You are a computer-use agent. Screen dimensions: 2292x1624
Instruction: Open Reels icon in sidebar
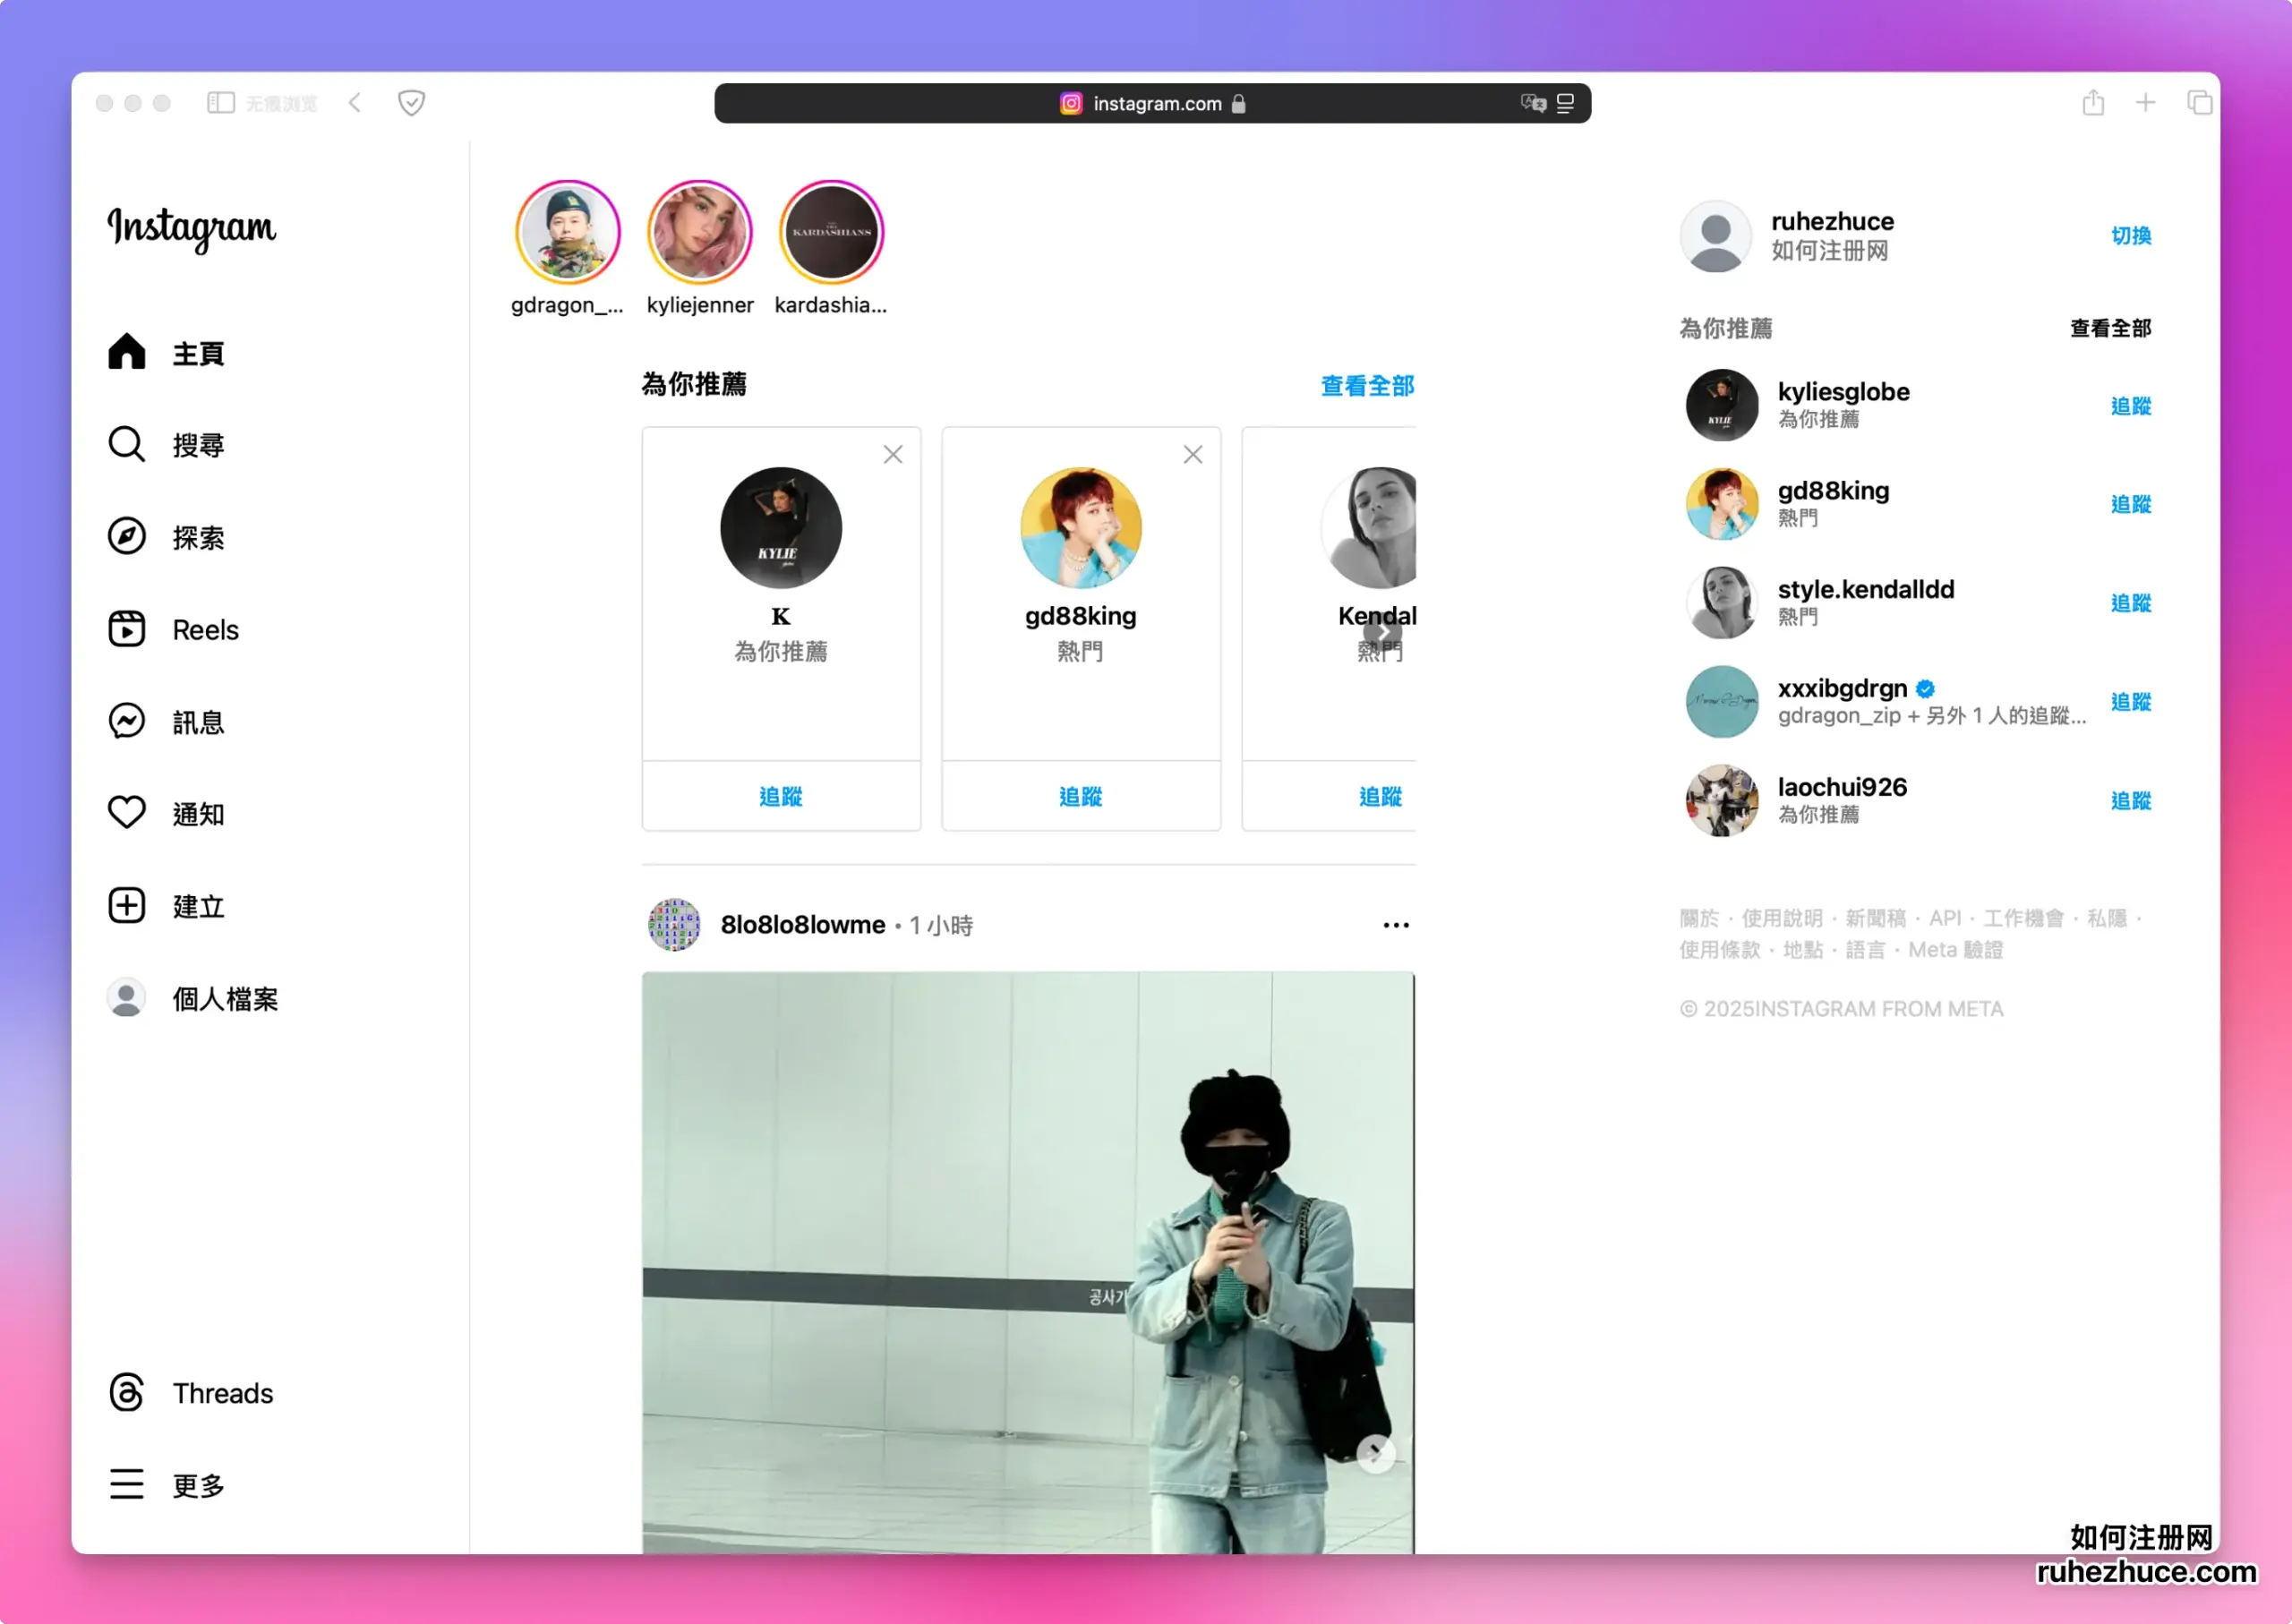tap(126, 629)
